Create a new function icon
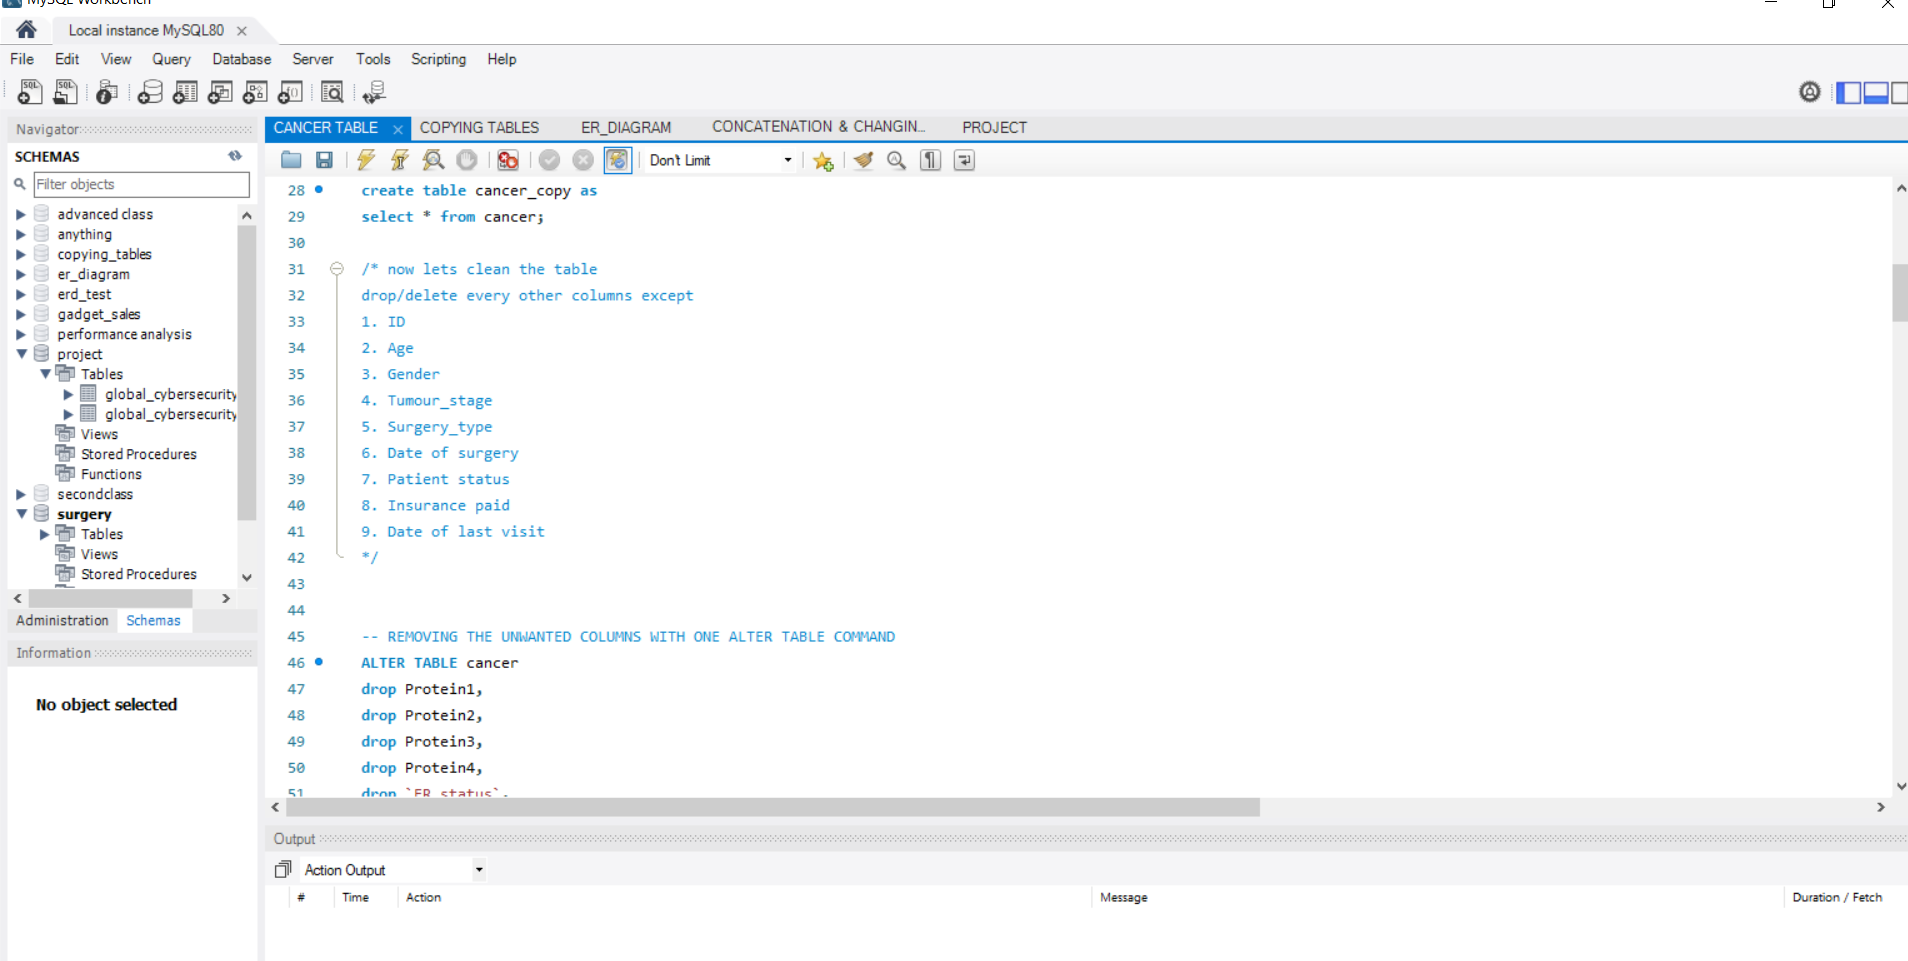1908x961 pixels. coord(290,92)
